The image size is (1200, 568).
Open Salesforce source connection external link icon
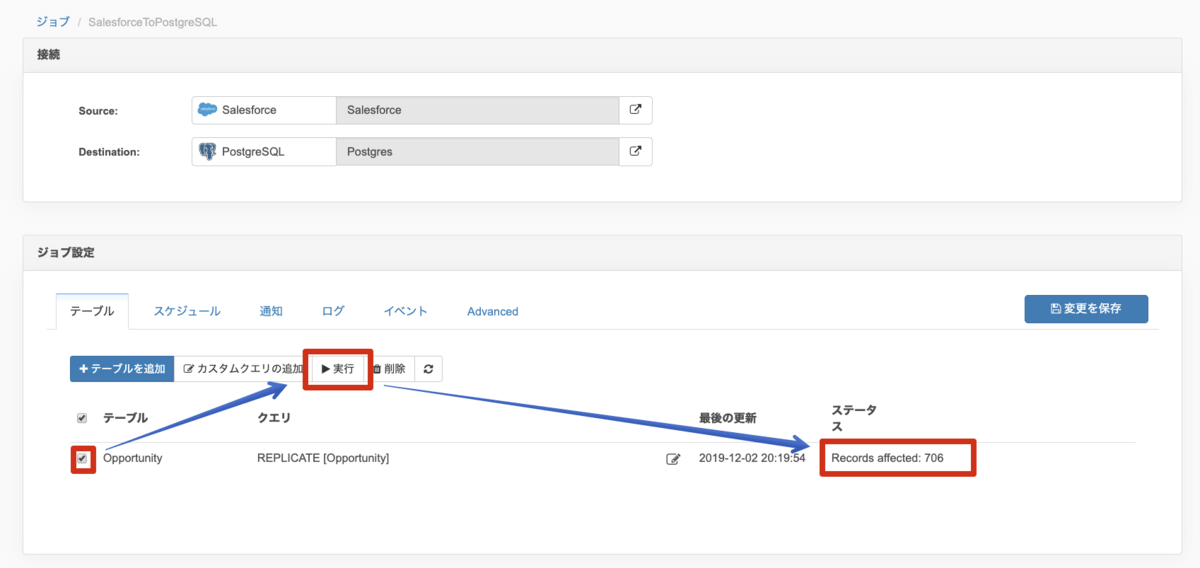[635, 110]
